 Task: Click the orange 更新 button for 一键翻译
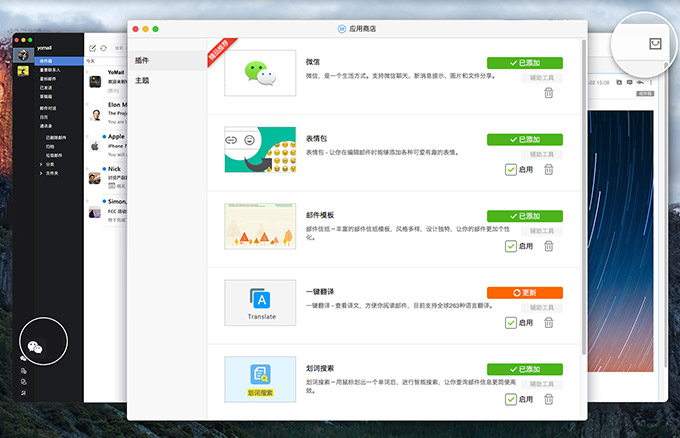coord(525,293)
